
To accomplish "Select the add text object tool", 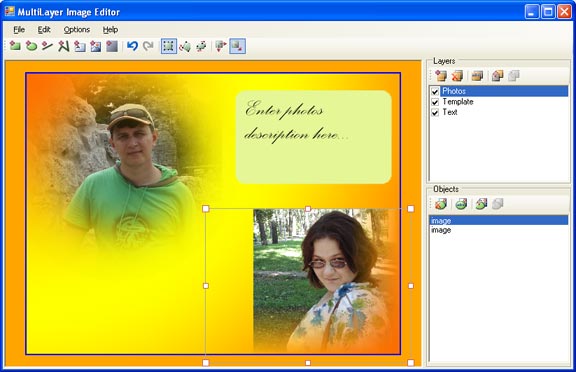I will 80,46.
